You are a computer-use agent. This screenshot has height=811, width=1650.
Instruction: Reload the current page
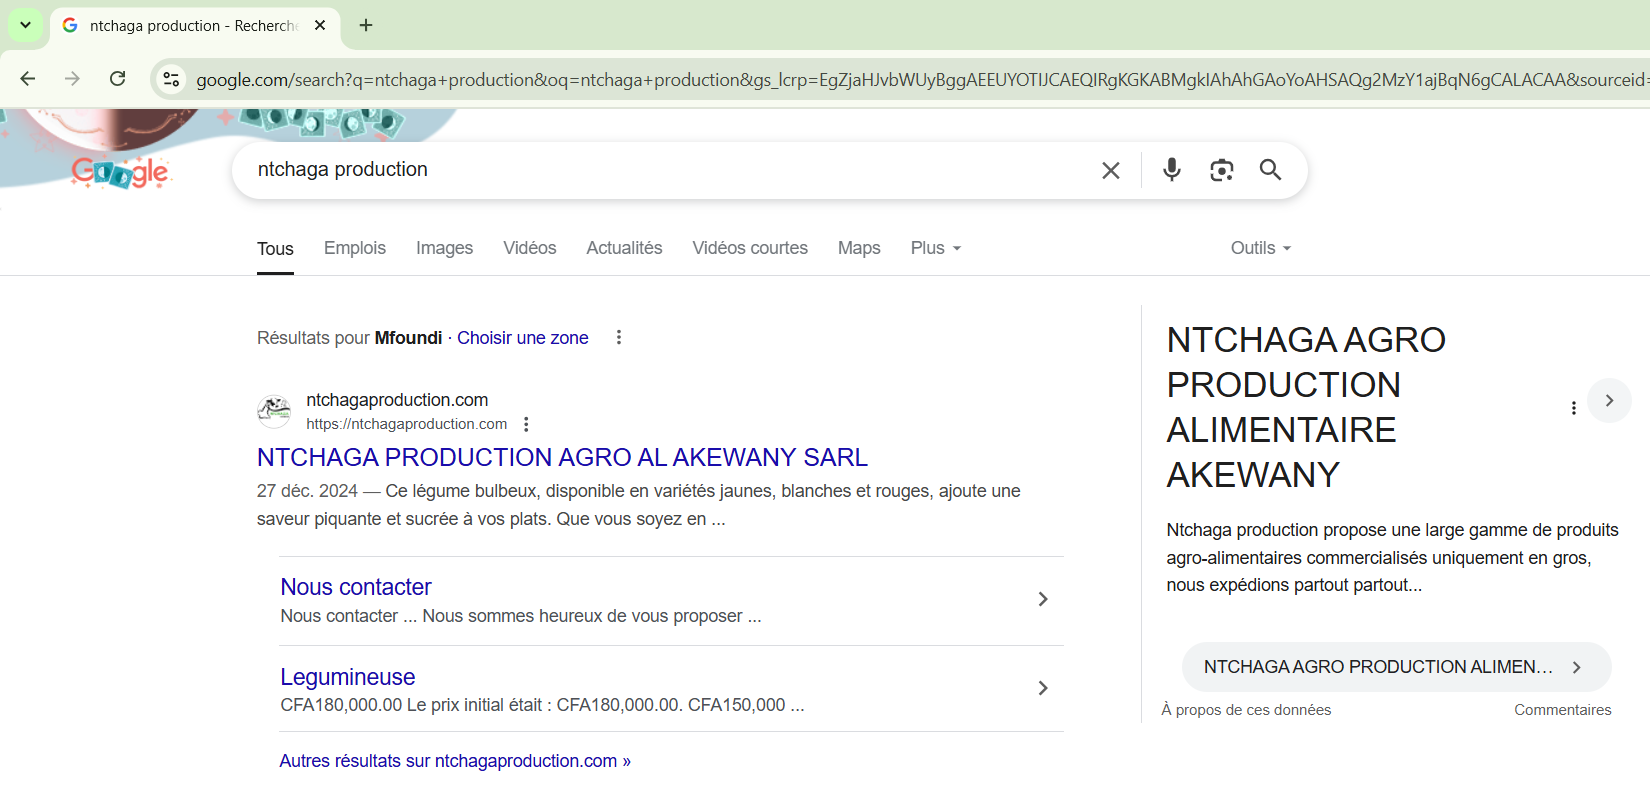117,78
